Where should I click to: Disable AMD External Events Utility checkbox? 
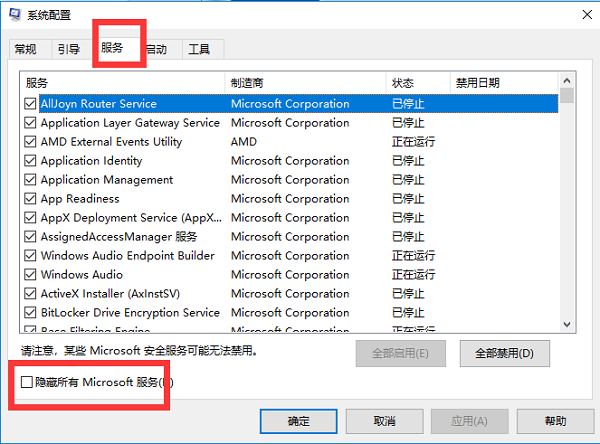click(x=30, y=142)
